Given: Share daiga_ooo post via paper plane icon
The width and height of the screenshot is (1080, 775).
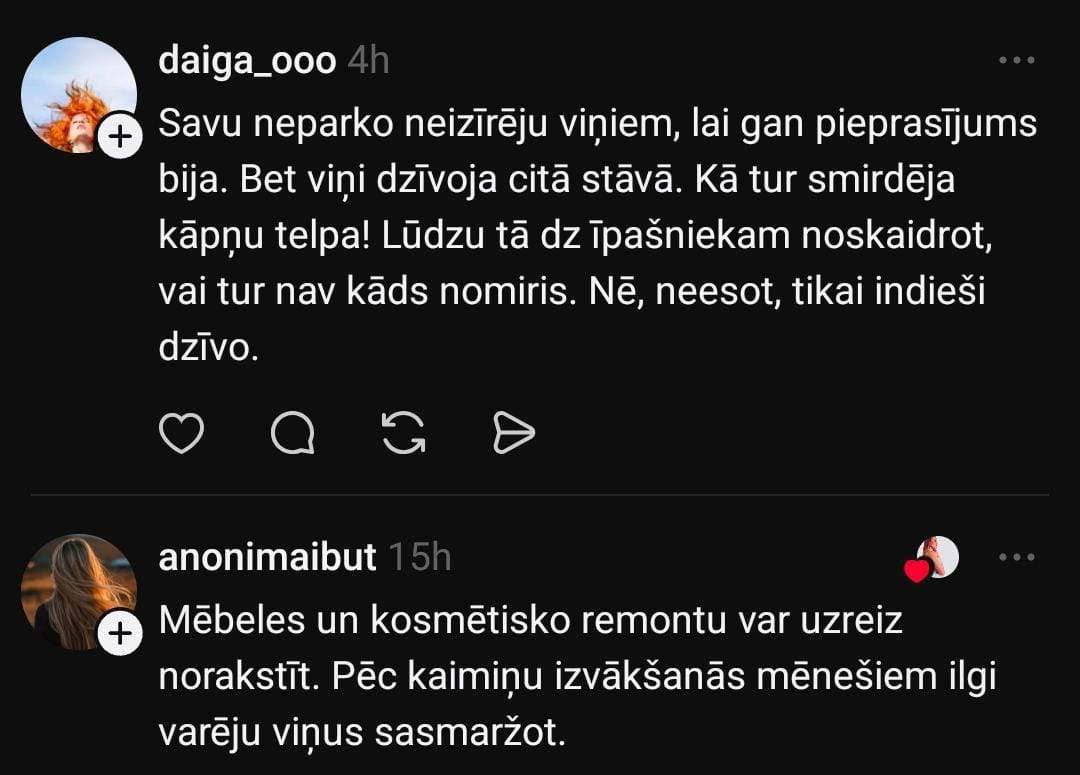Looking at the screenshot, I should tap(515, 432).
